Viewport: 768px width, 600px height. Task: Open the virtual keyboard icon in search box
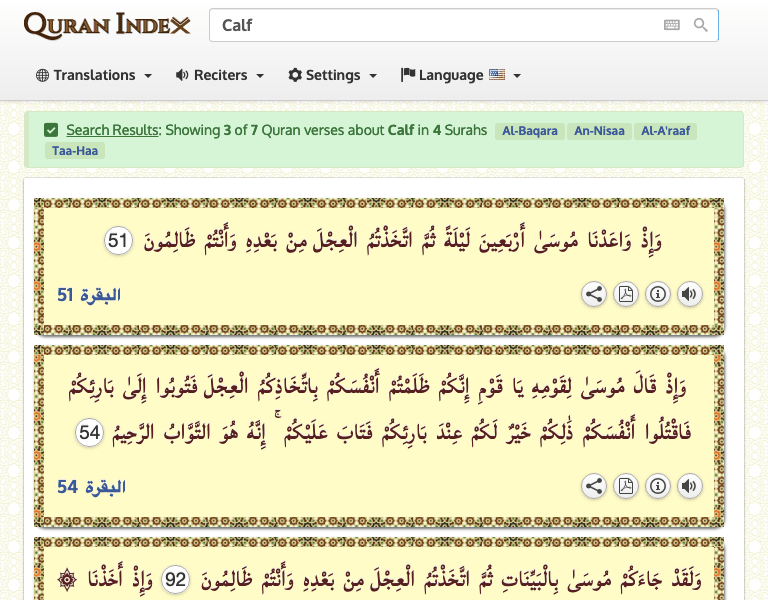(672, 25)
